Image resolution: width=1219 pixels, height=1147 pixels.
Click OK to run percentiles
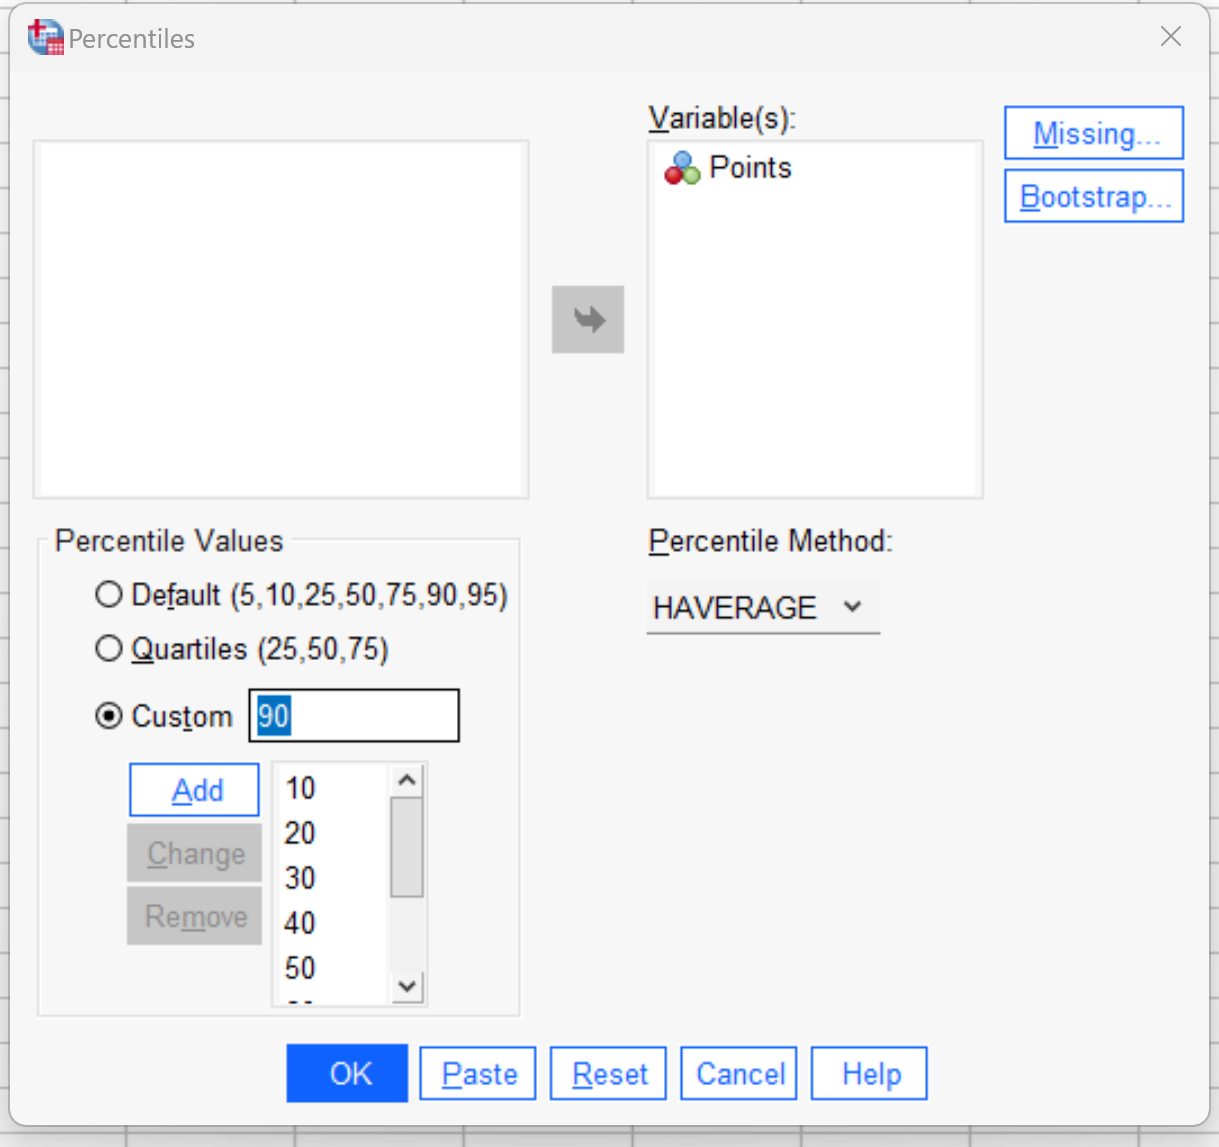347,1073
